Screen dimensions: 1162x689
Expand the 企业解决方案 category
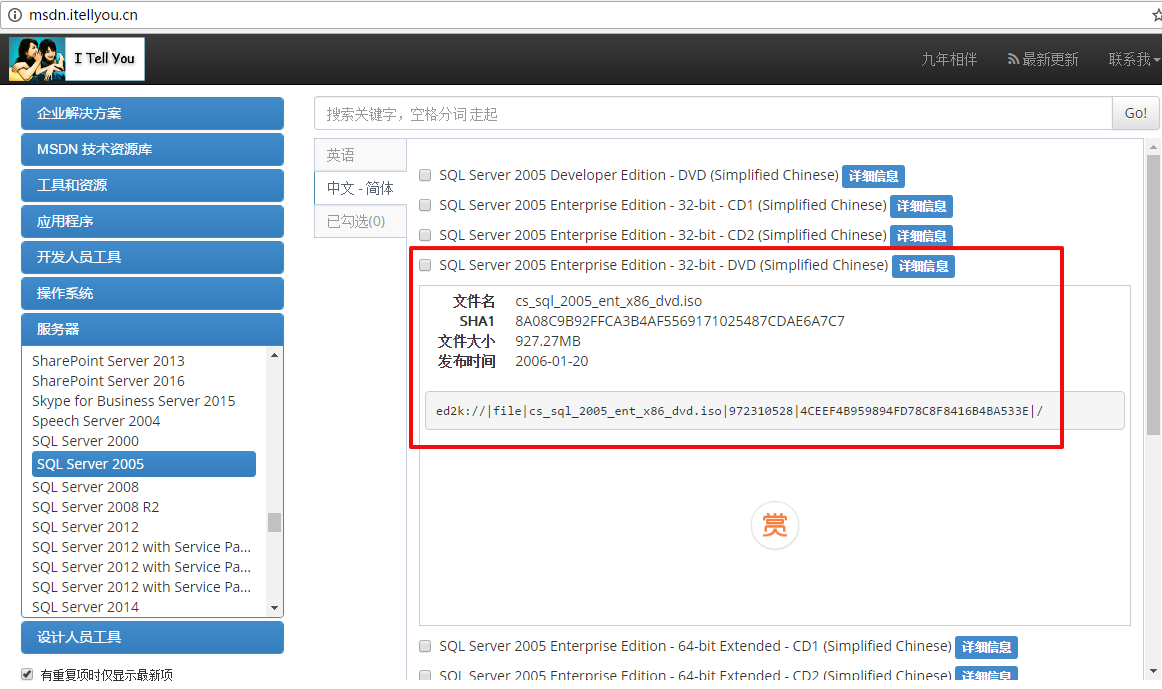click(x=153, y=113)
